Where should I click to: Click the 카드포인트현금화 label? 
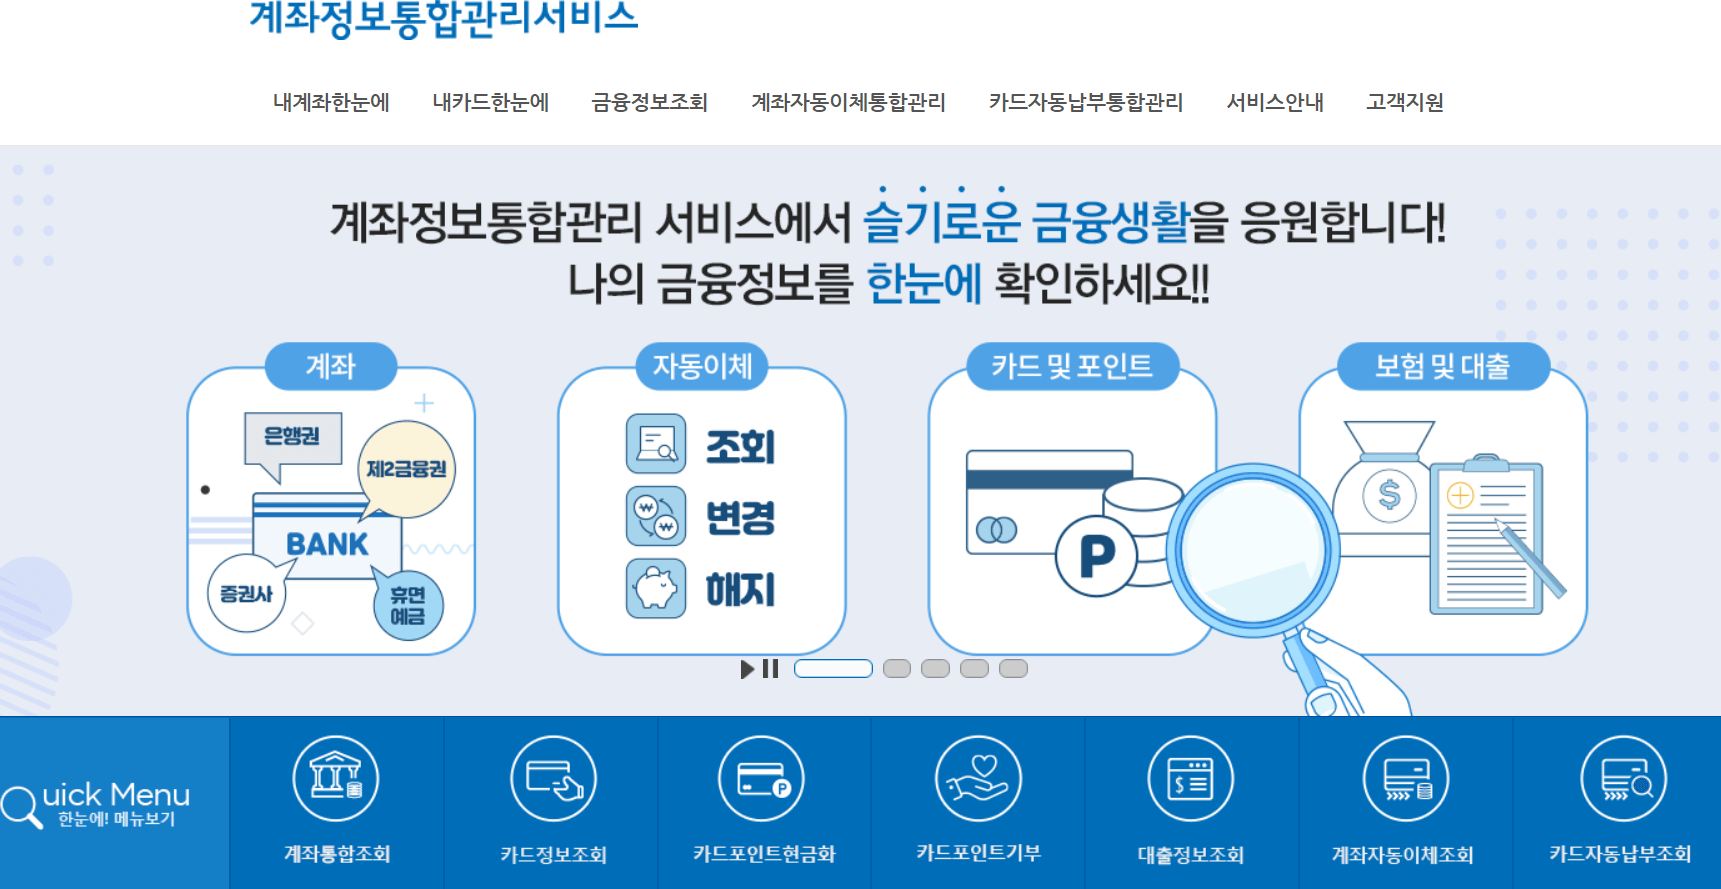coord(764,854)
